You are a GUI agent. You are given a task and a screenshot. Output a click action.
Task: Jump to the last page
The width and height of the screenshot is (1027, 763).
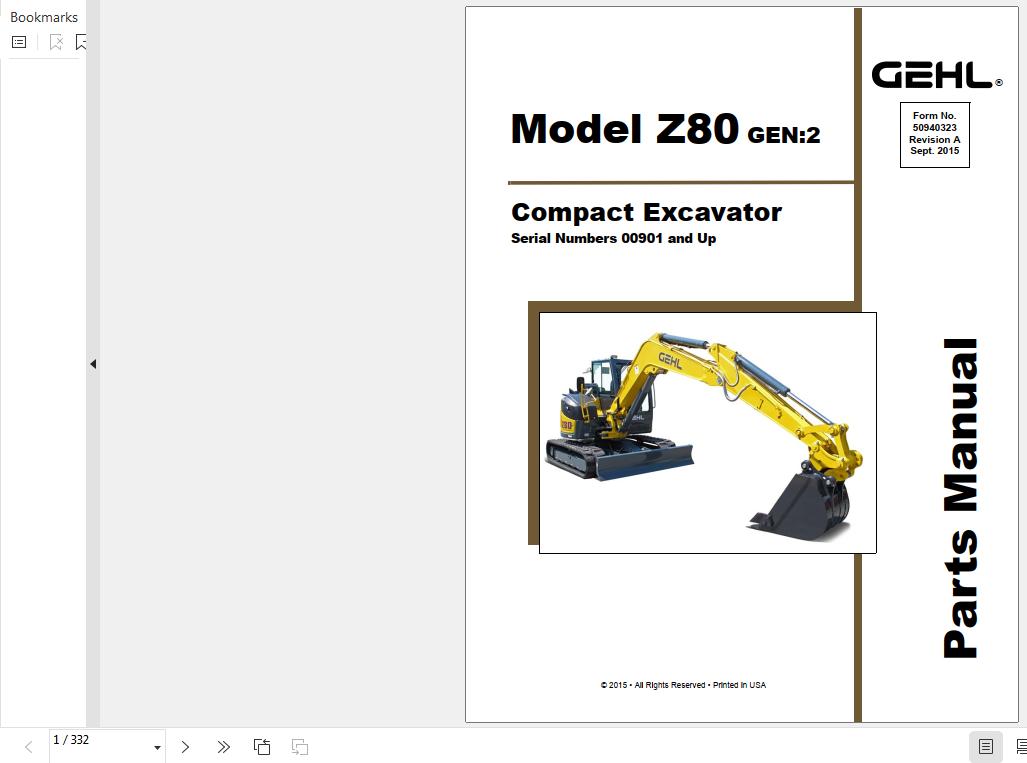tap(223, 747)
